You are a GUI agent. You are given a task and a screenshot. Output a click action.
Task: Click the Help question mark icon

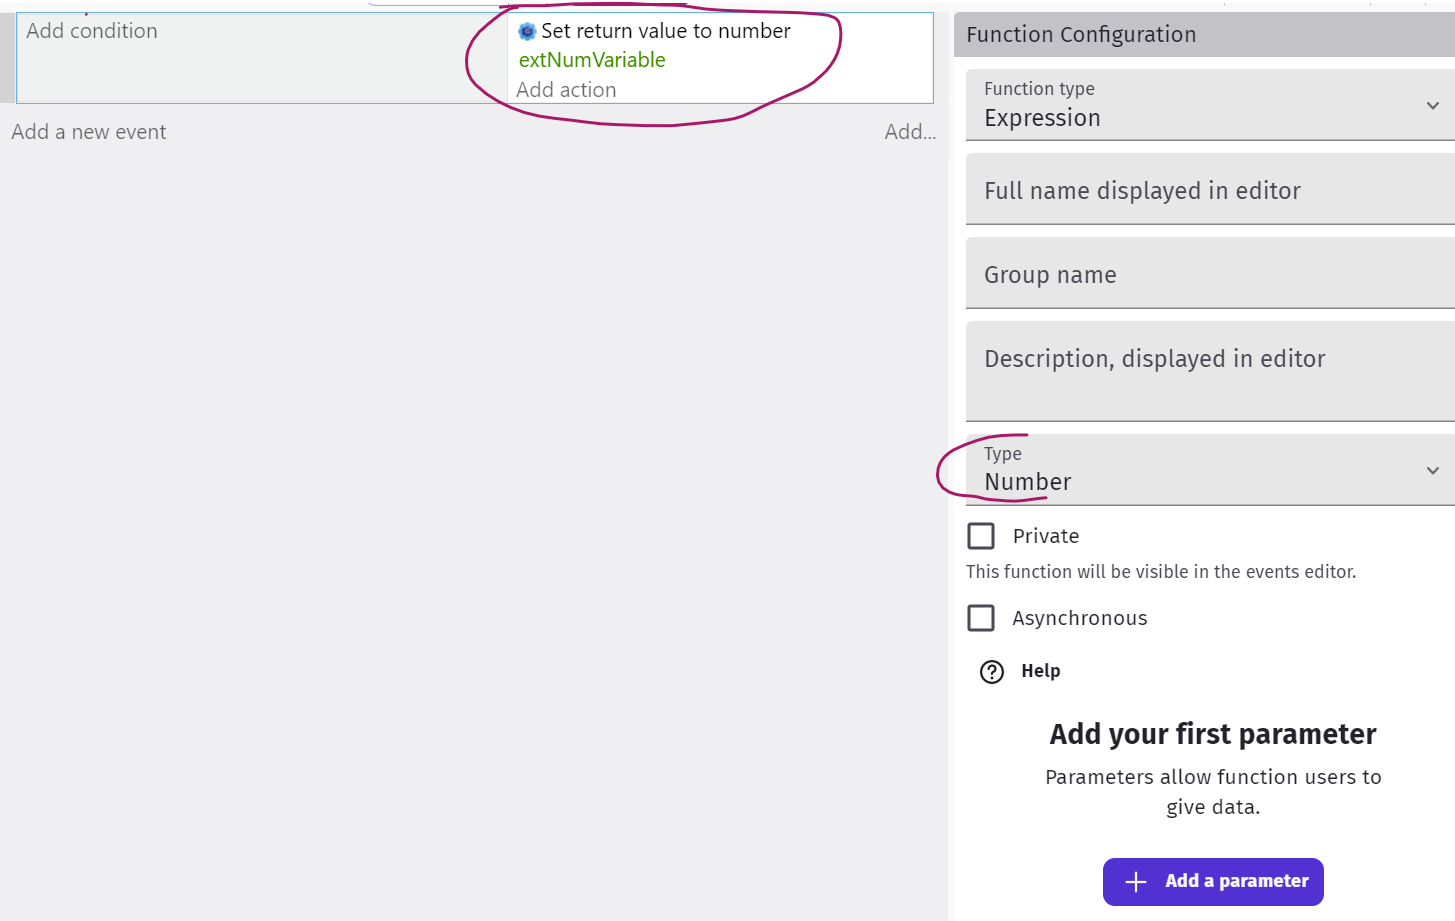[x=991, y=671]
